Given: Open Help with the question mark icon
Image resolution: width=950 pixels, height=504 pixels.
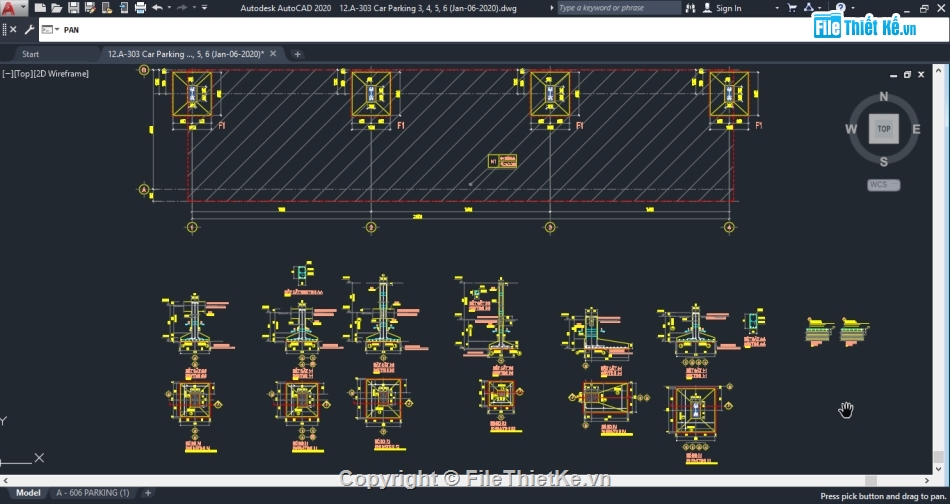Looking at the screenshot, I should 840,8.
